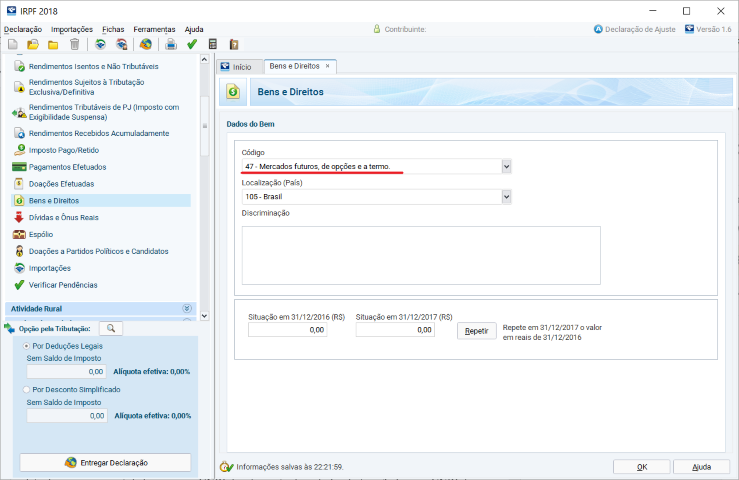Click the green checkmark toolbar icon
Screen dimensions: 739x480
192,45
